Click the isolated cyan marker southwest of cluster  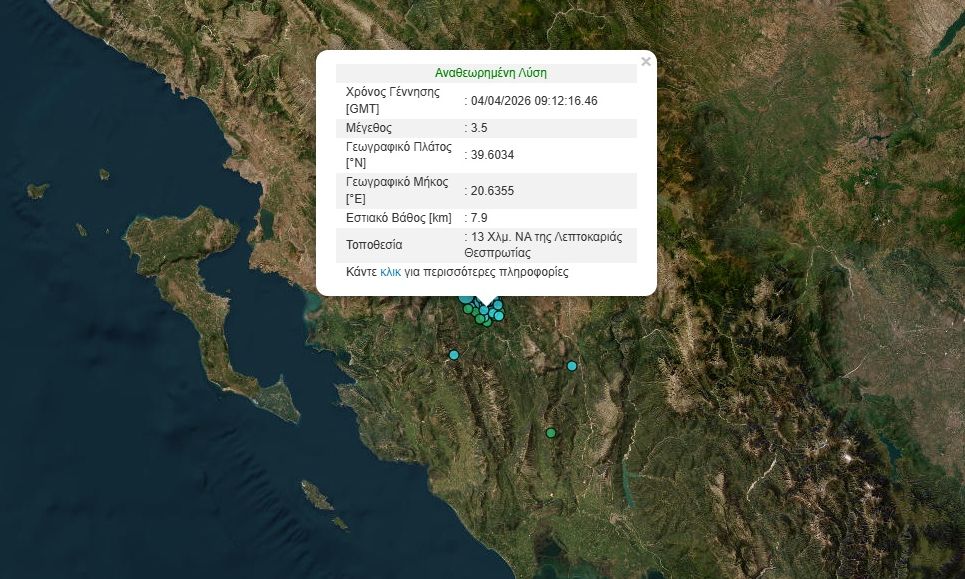coord(454,355)
